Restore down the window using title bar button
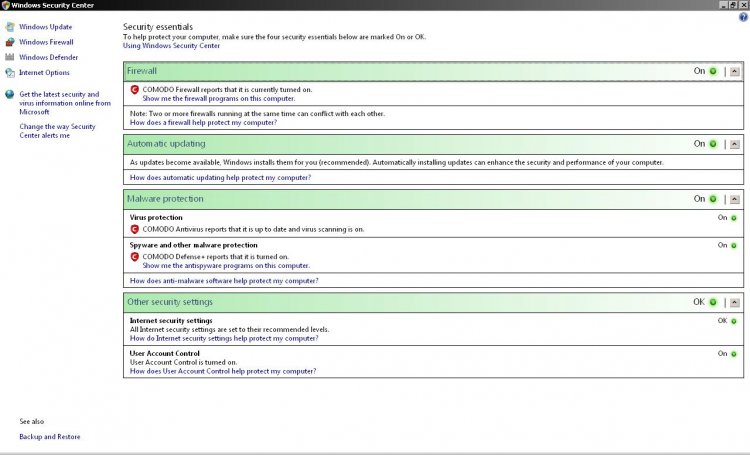 (733, 5)
